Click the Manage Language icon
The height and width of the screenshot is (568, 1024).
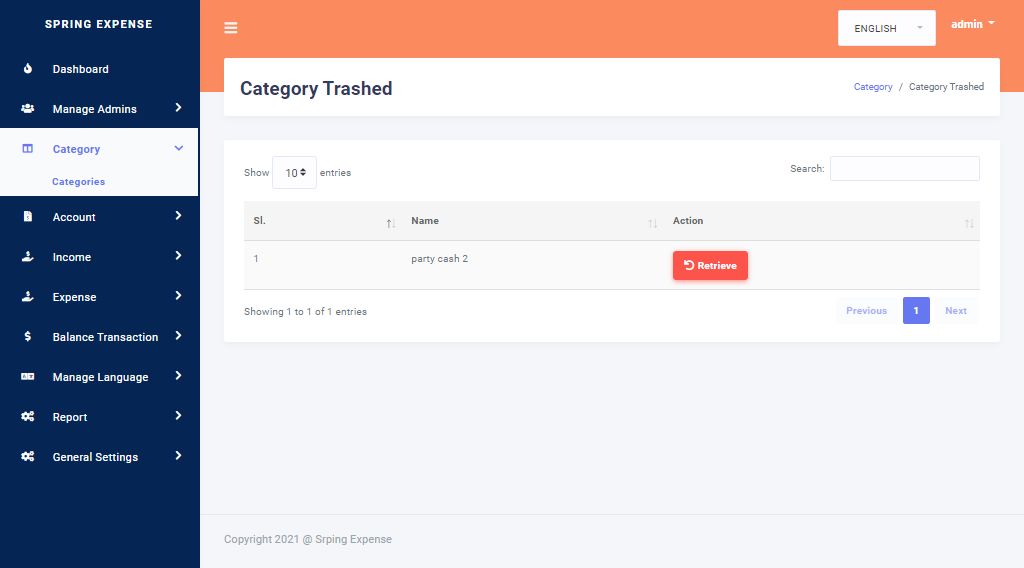click(x=27, y=377)
